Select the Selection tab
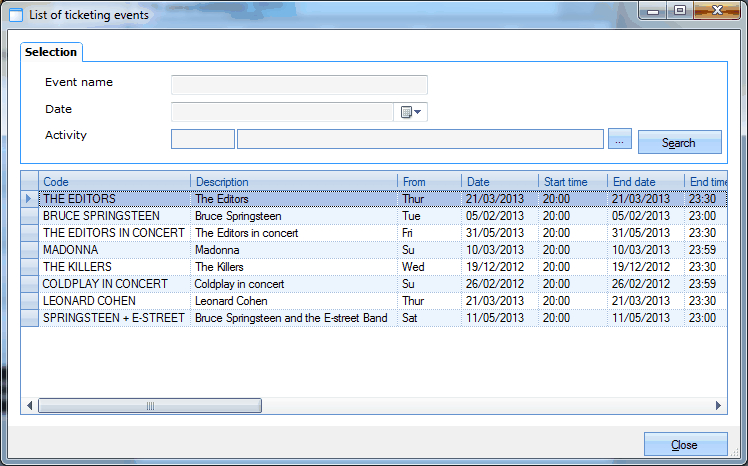 tap(51, 52)
